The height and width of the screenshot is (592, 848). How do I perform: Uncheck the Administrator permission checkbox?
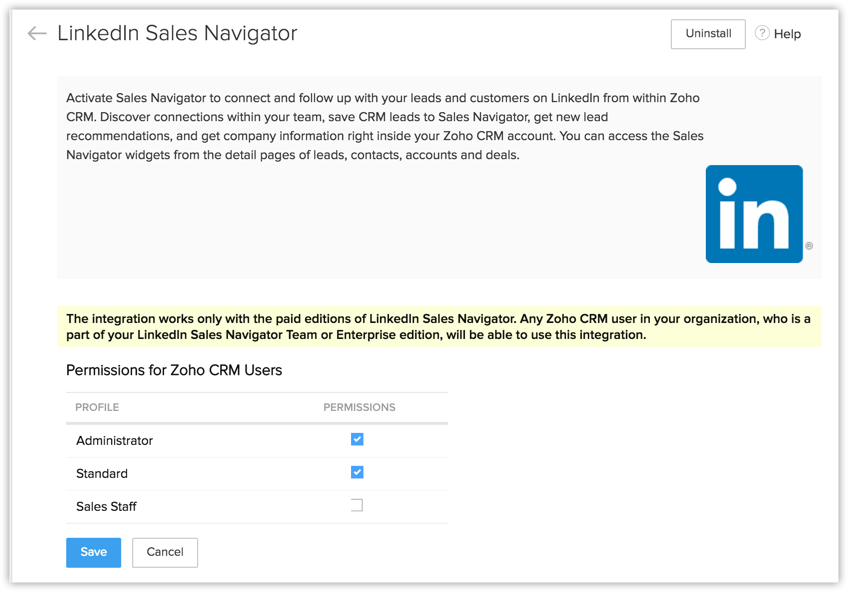pos(357,439)
